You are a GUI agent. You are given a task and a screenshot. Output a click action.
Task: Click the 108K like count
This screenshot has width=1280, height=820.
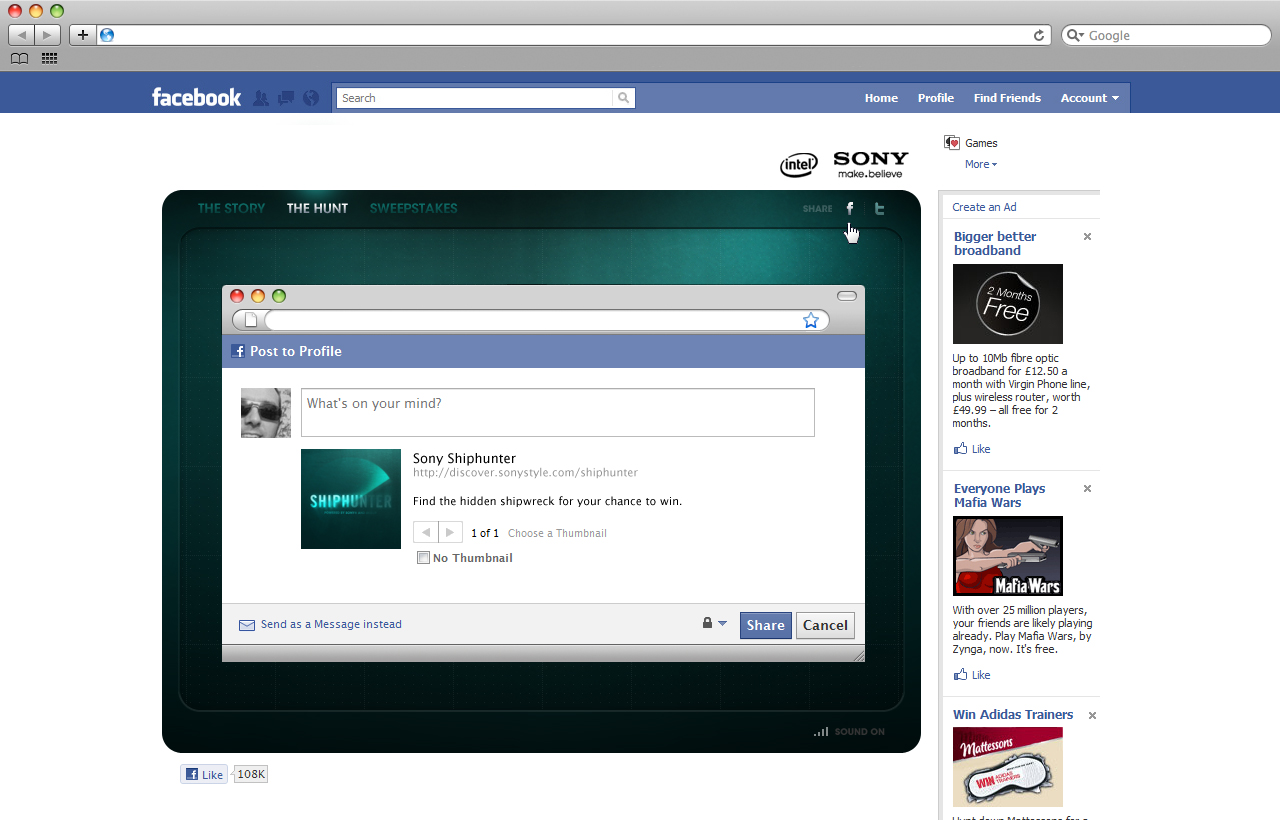(x=251, y=774)
